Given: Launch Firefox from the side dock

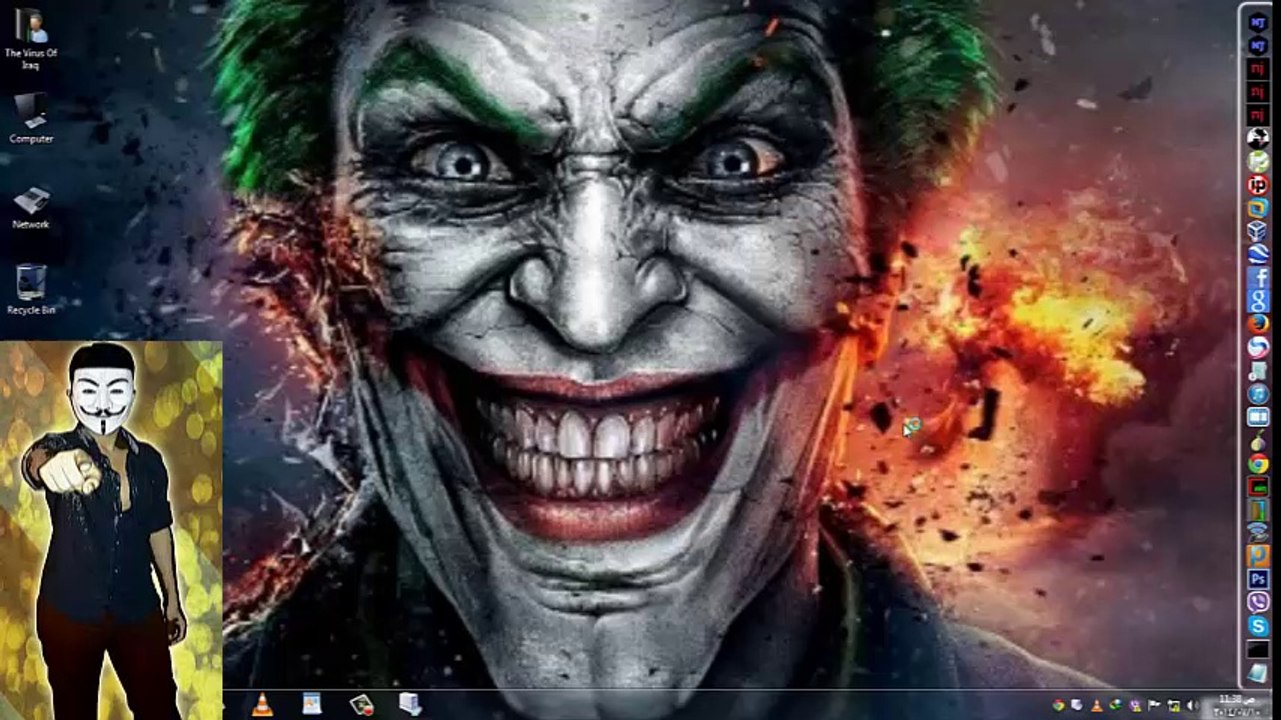Looking at the screenshot, I should point(1258,323).
